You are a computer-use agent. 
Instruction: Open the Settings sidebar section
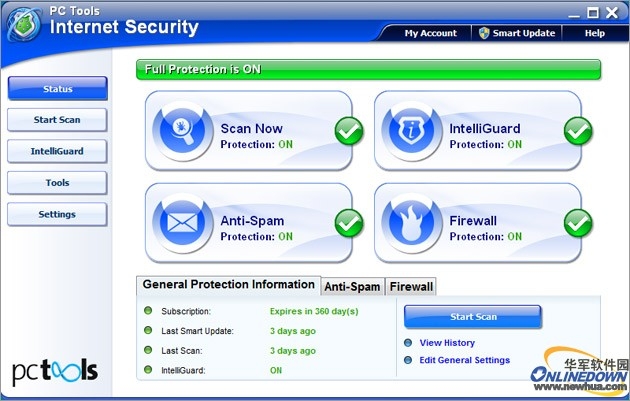[57, 214]
